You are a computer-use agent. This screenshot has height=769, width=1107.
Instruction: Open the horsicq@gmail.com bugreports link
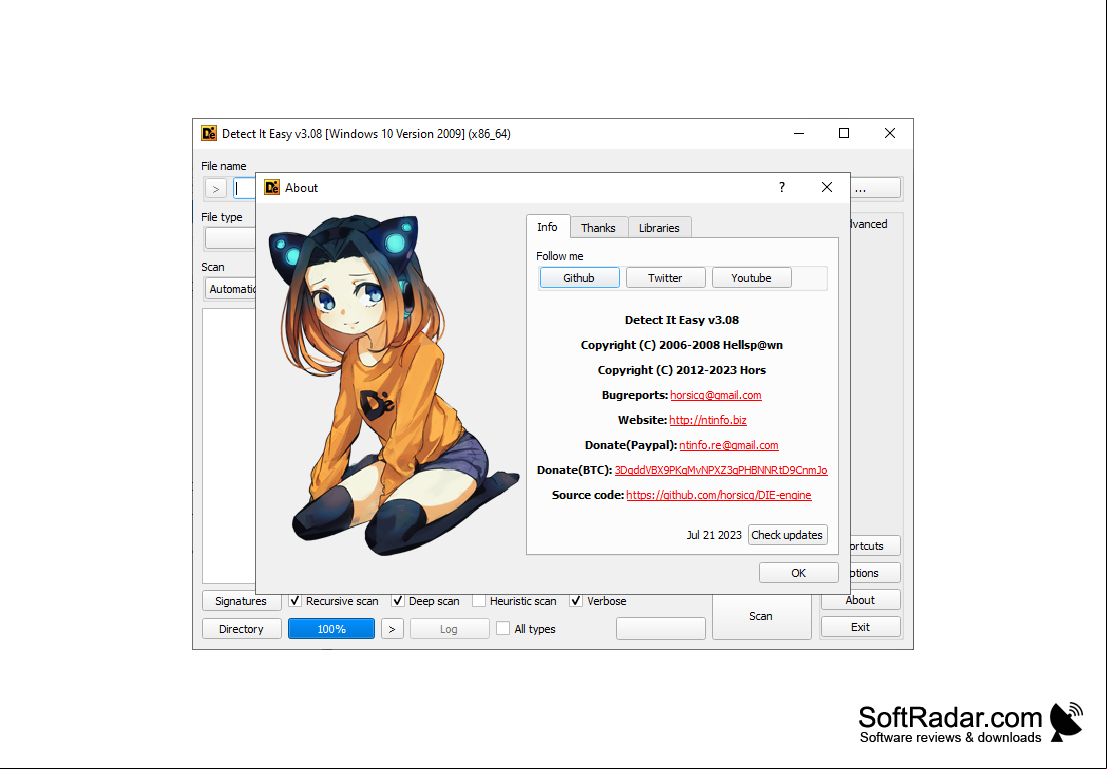(716, 395)
